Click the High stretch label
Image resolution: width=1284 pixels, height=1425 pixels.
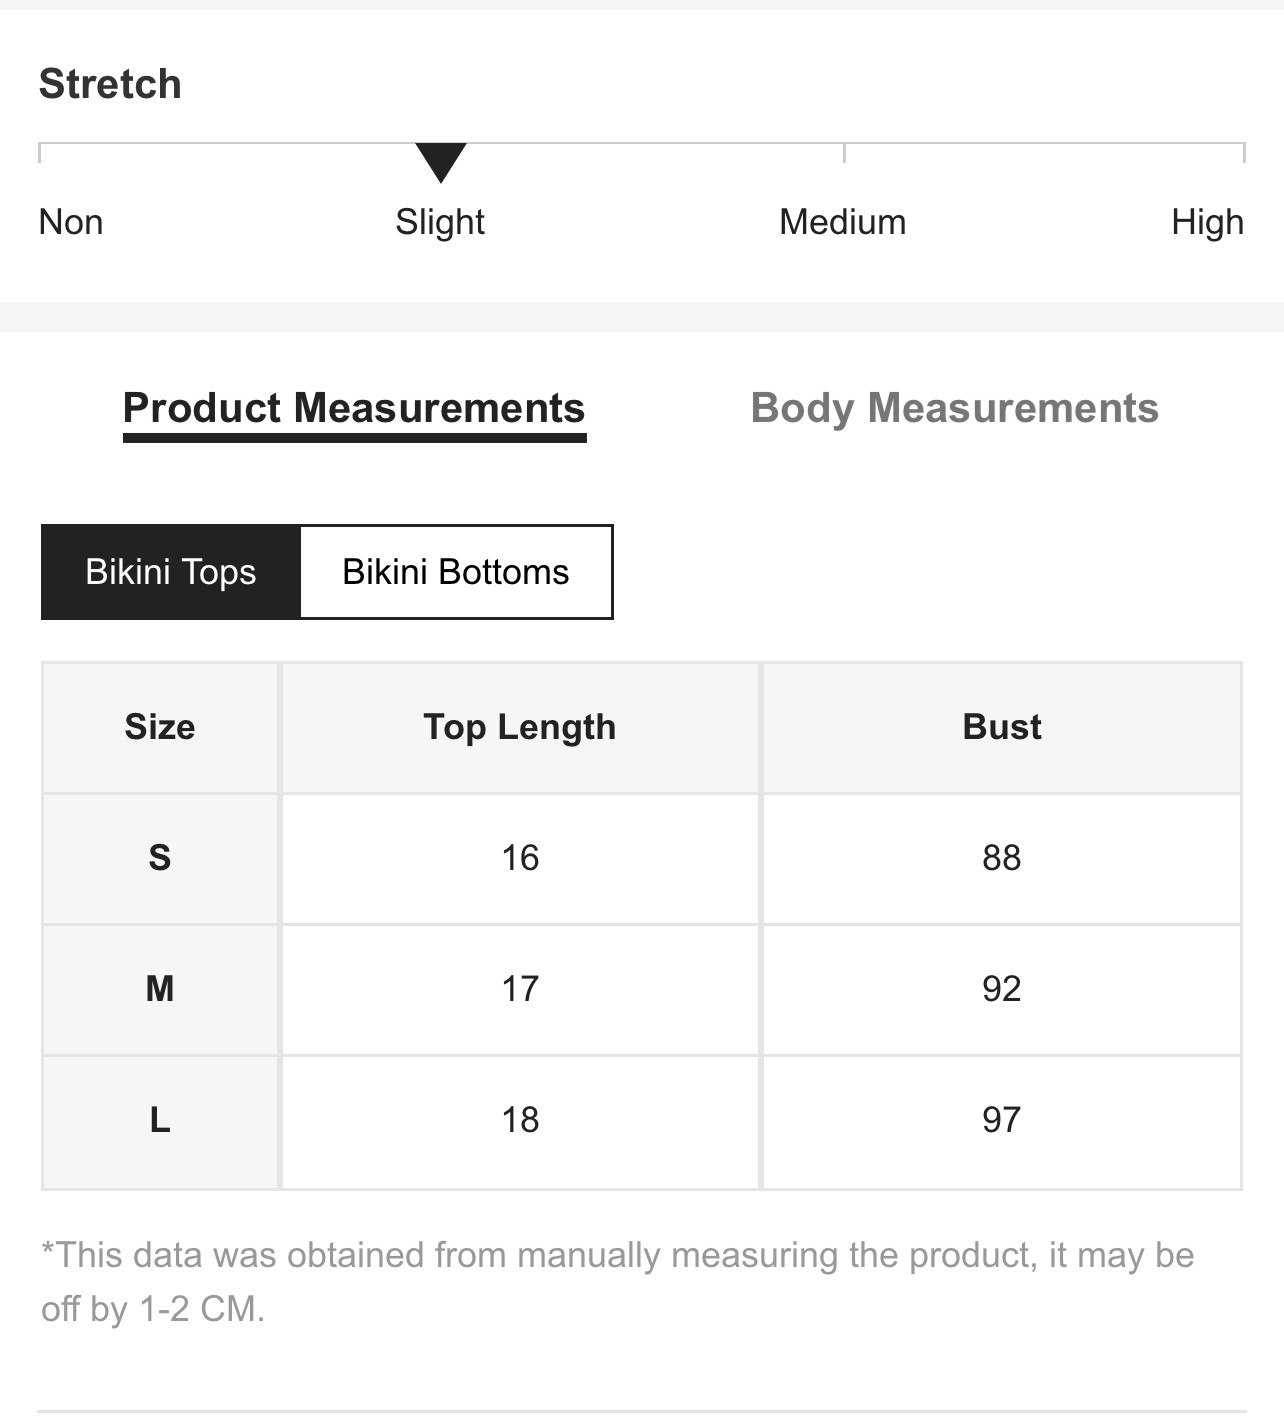point(1208,222)
